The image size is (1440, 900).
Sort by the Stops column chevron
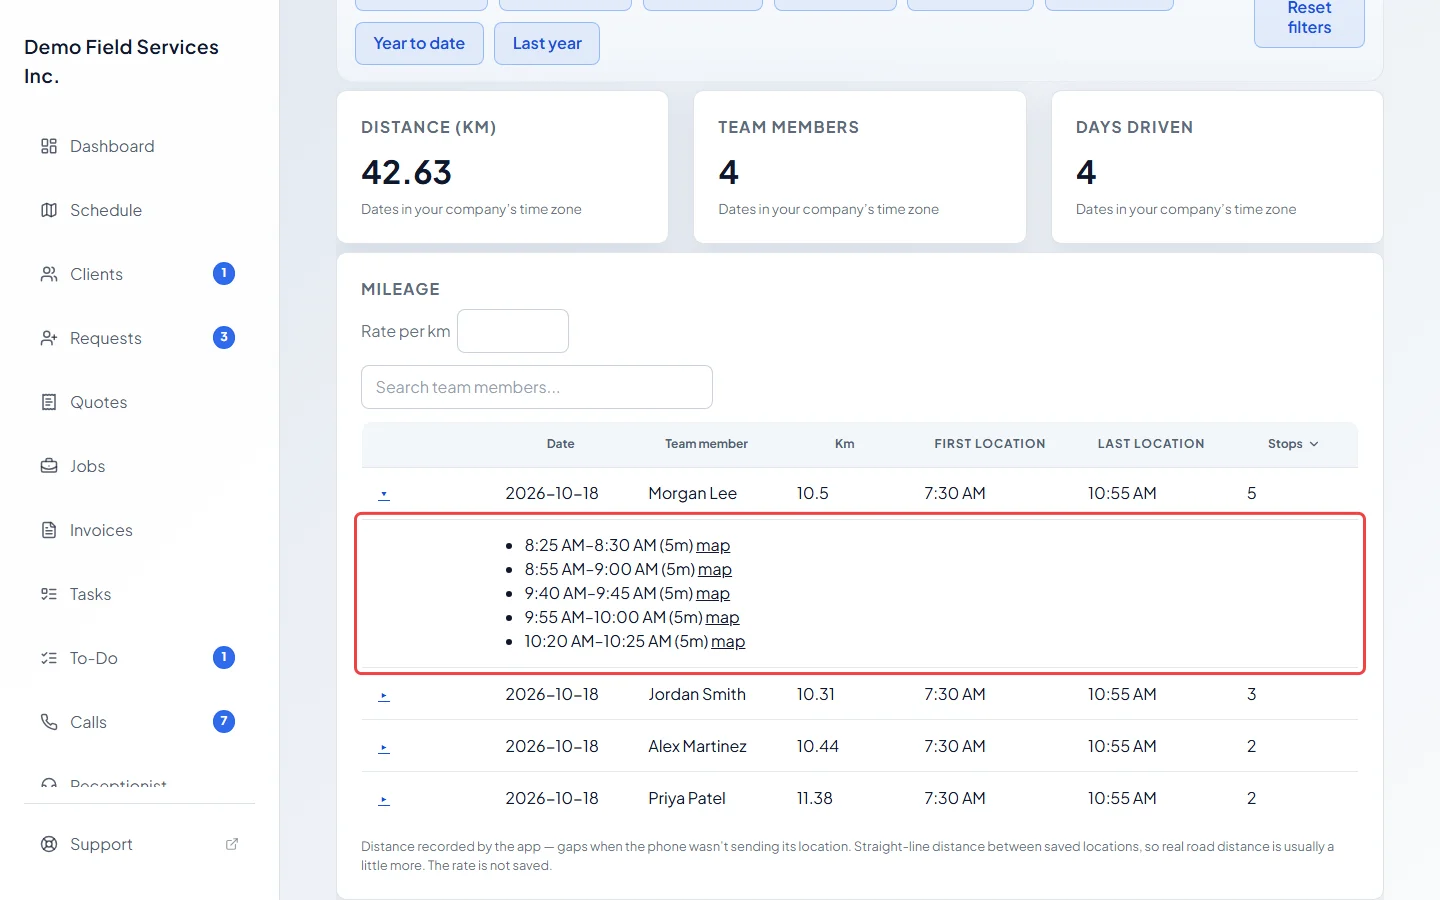pos(1314,444)
